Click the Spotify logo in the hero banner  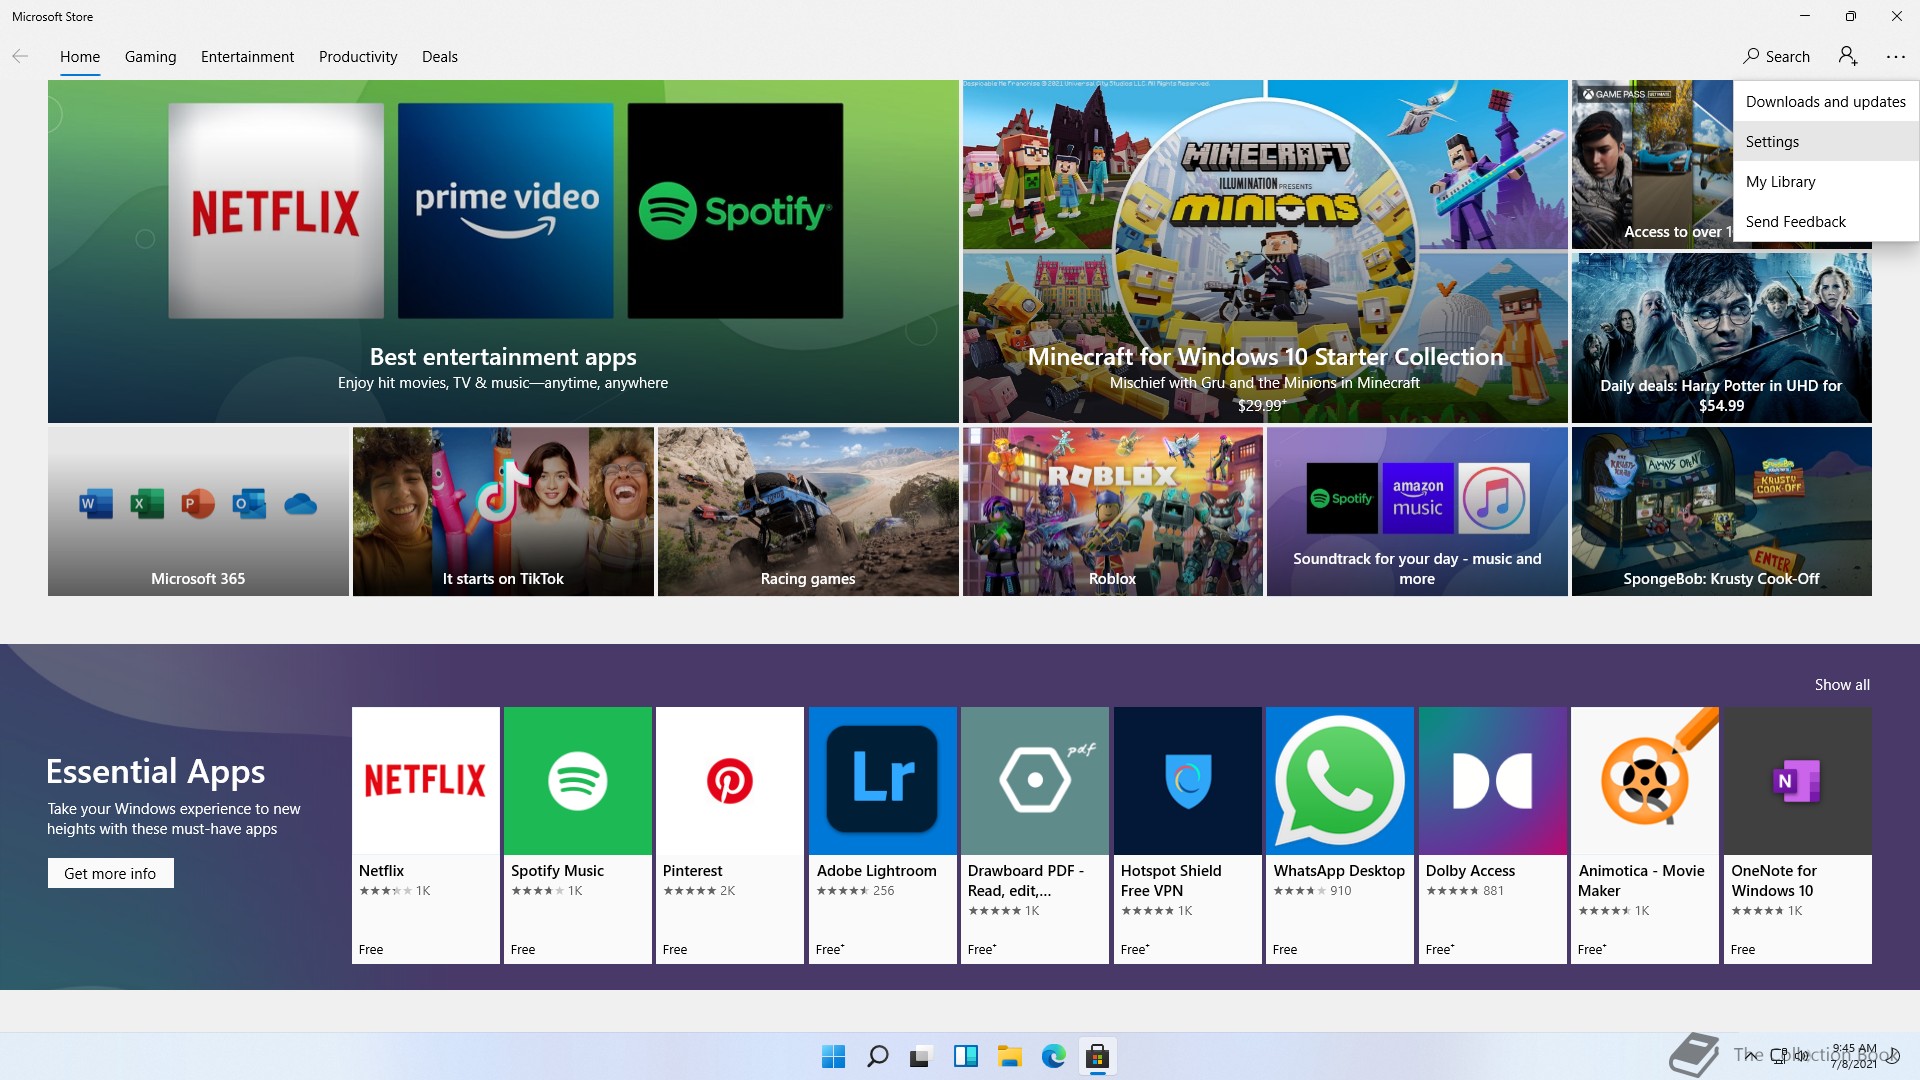tap(735, 211)
